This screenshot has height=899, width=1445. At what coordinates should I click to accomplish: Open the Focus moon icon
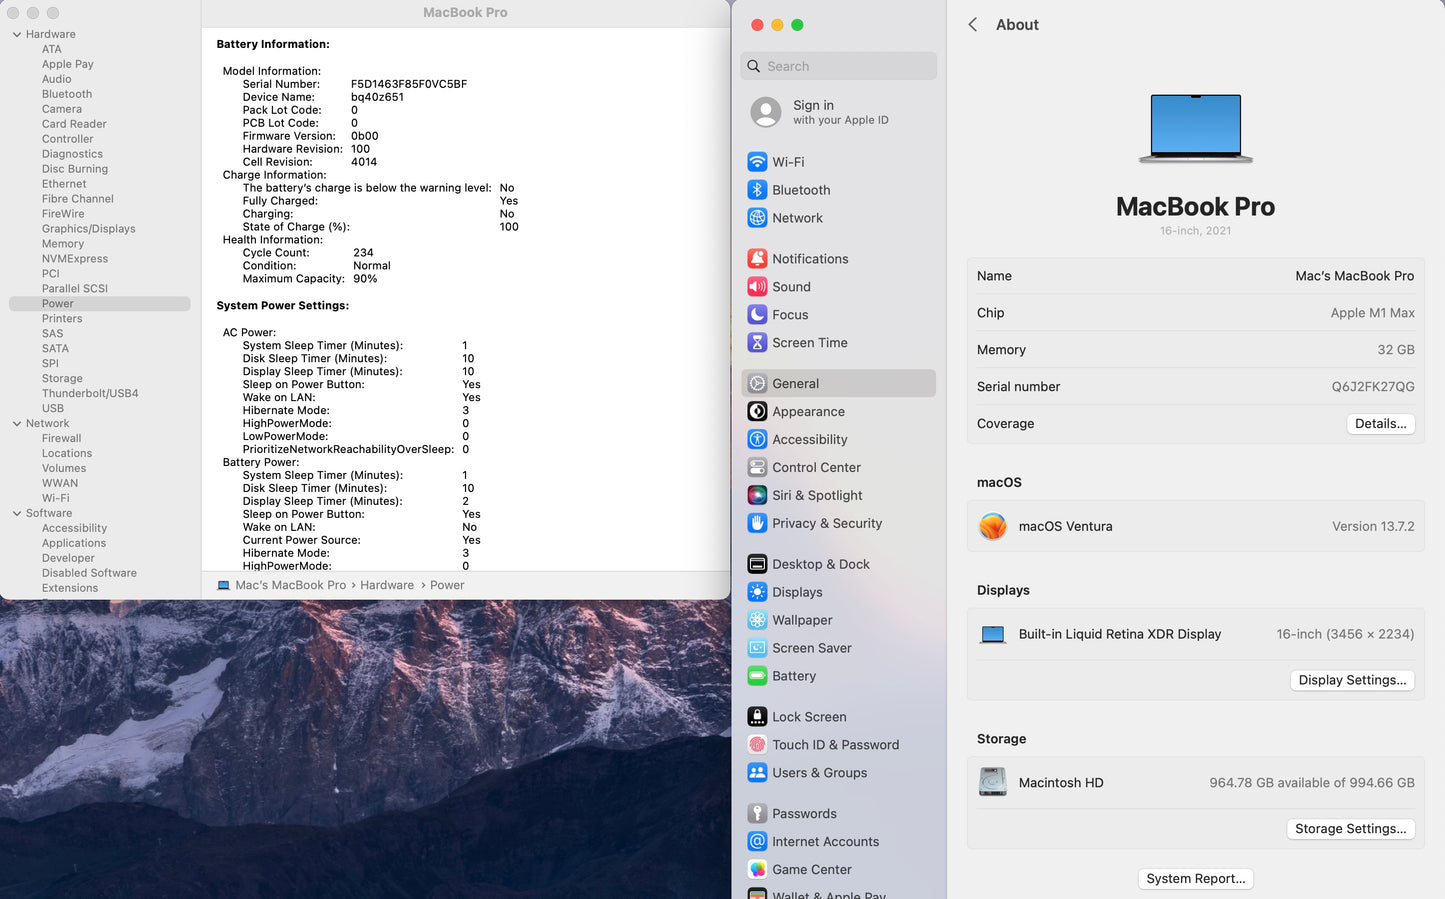coord(757,315)
